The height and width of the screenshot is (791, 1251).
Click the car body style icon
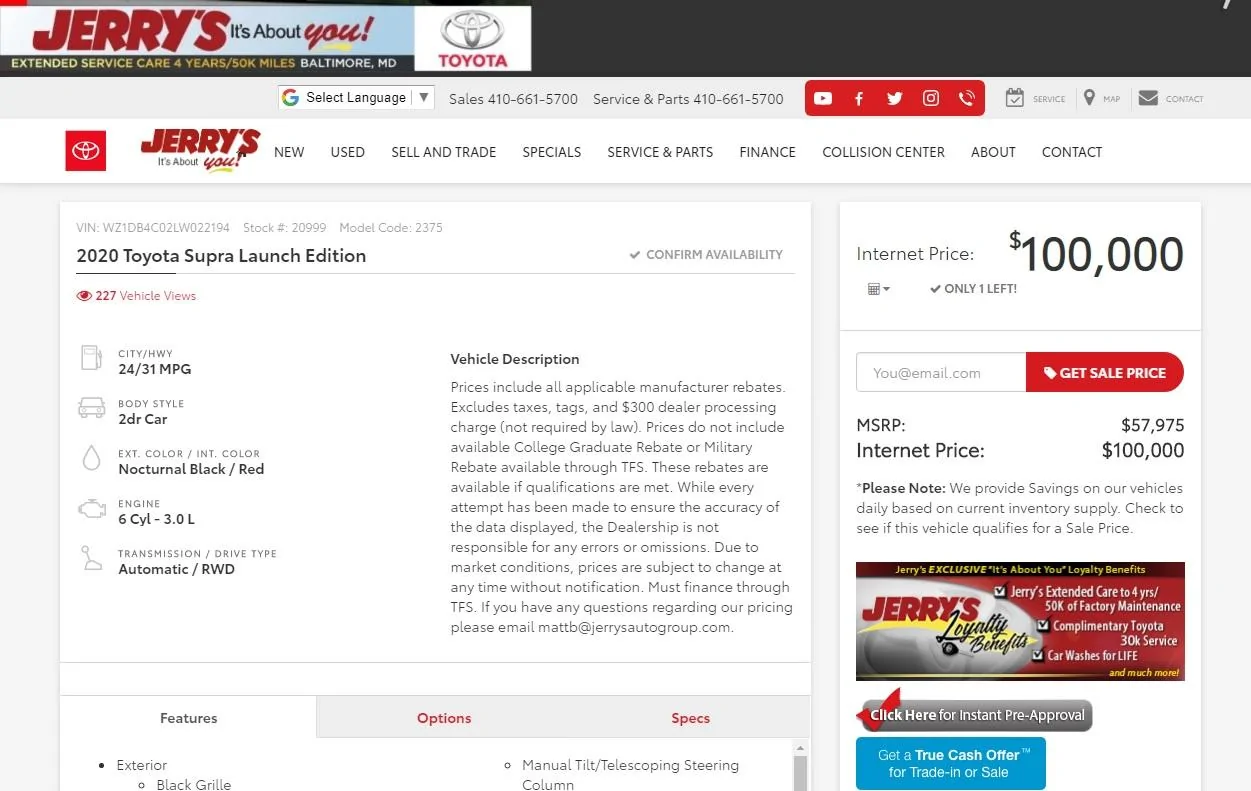point(91,409)
